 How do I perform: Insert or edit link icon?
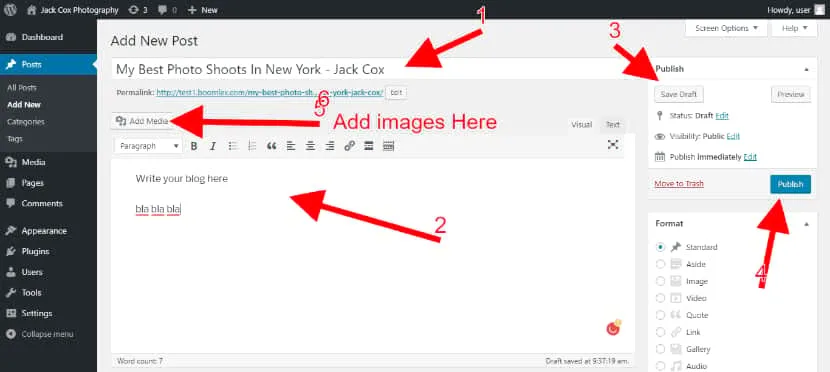click(x=349, y=146)
